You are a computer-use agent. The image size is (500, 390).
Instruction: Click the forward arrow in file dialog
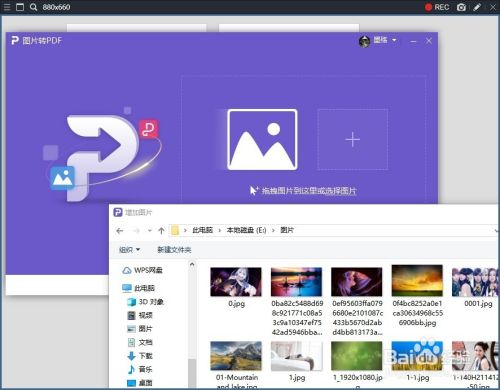136,231
